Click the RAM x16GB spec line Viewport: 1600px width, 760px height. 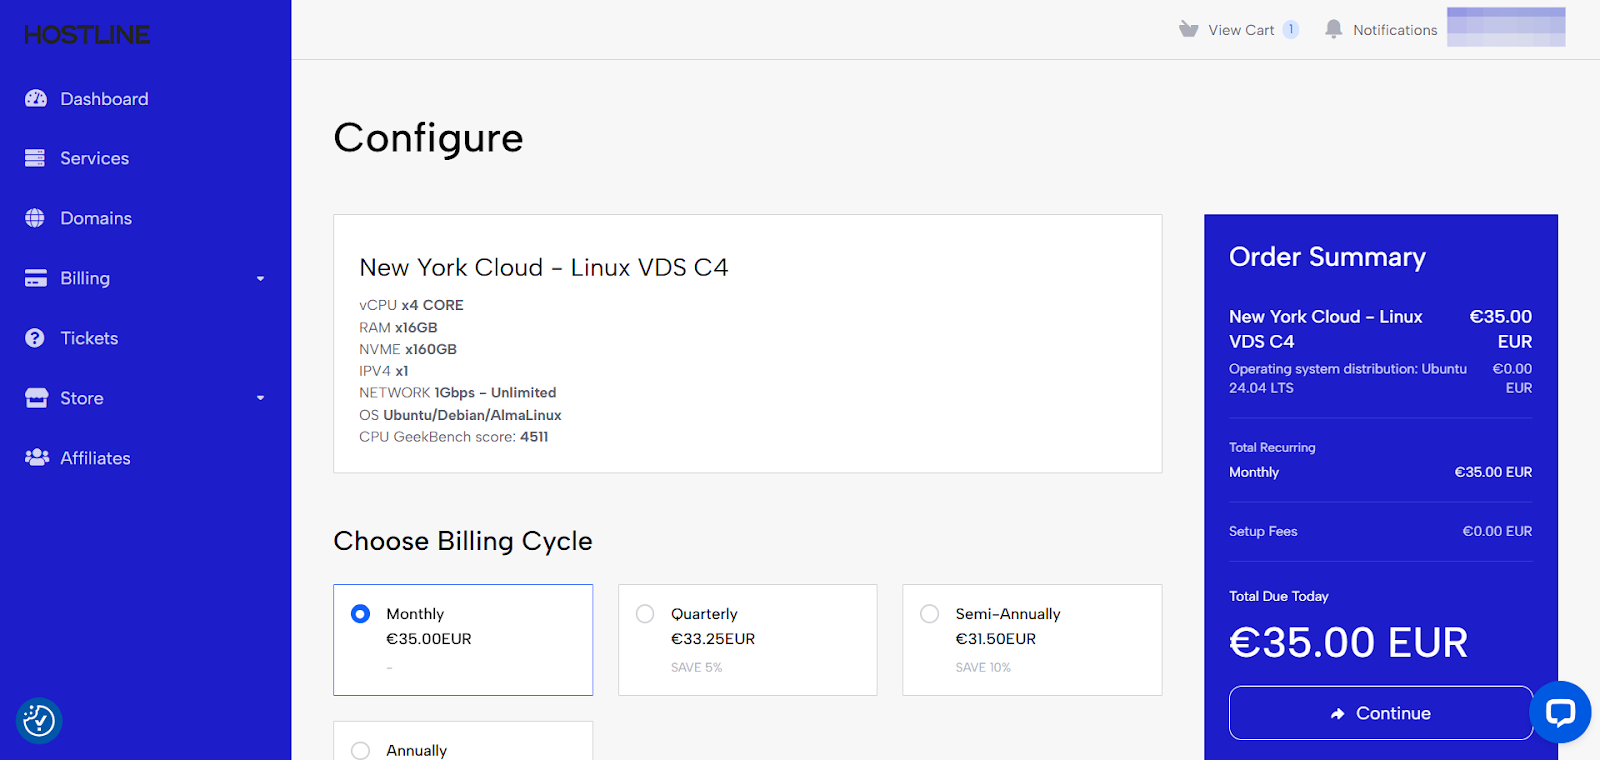398,327
